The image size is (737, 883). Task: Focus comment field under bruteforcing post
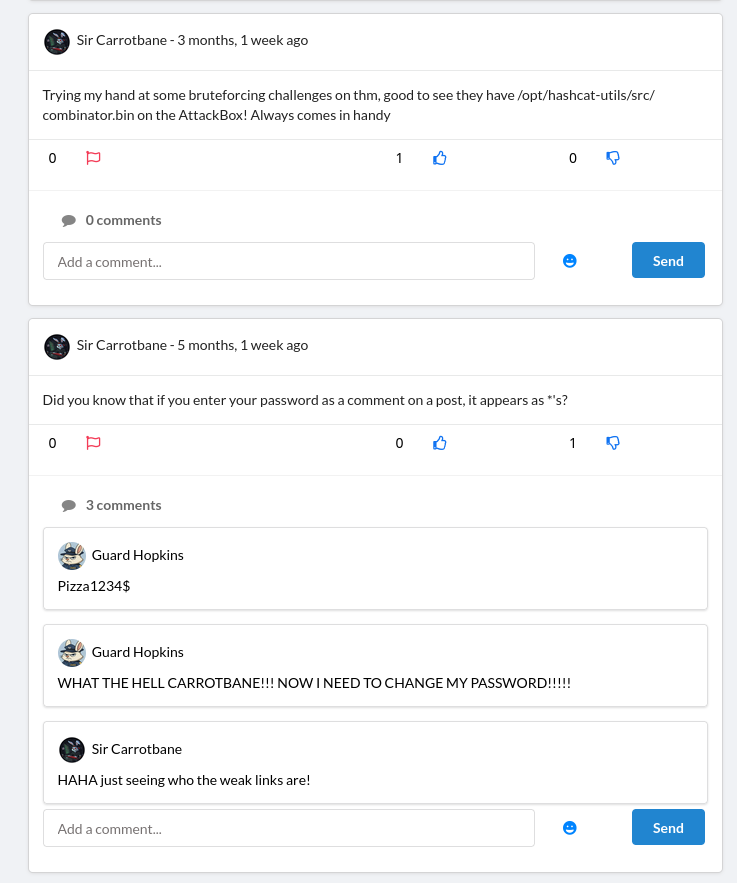coord(288,261)
